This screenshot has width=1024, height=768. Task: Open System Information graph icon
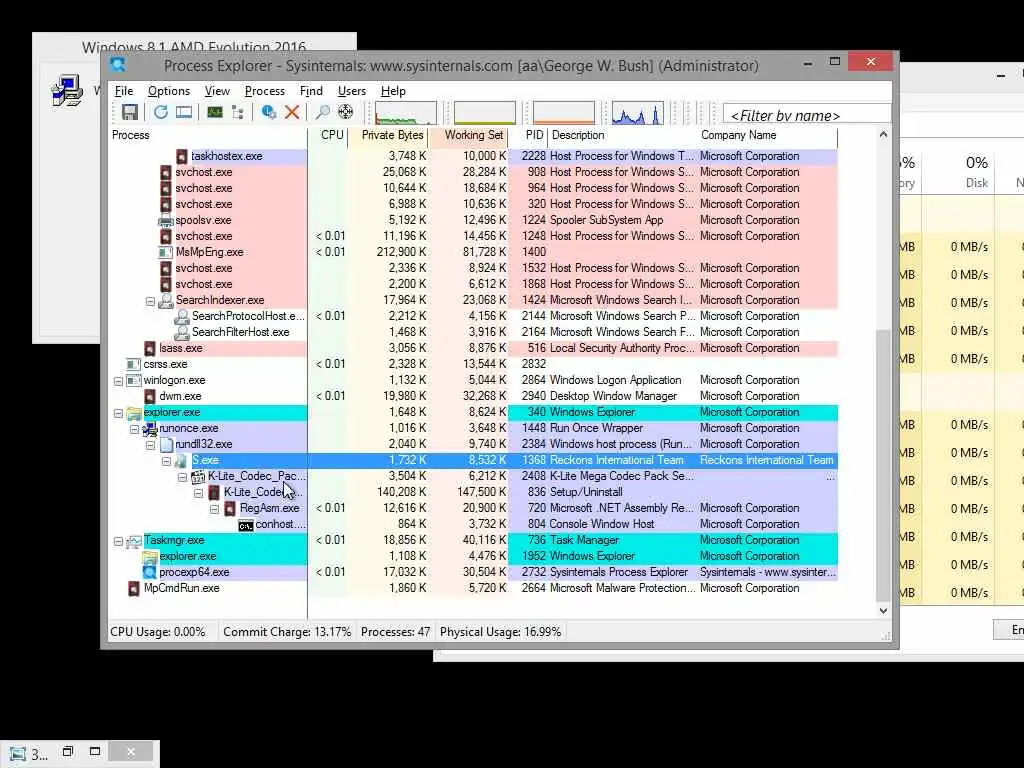tap(214, 112)
